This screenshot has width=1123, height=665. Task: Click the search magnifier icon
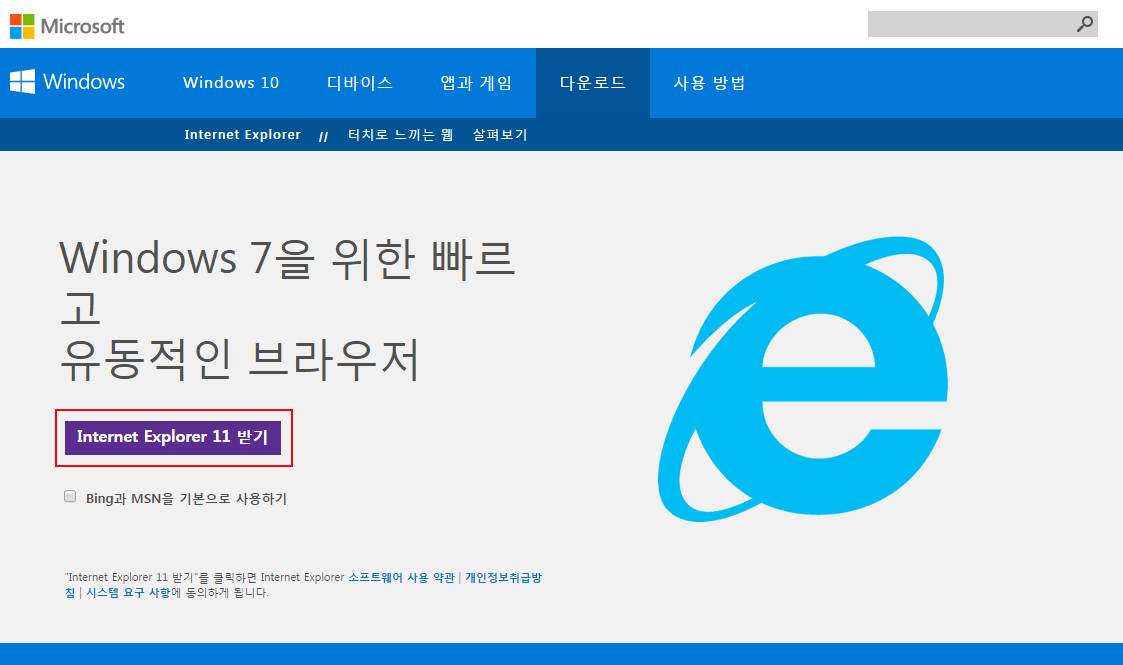pos(1084,24)
